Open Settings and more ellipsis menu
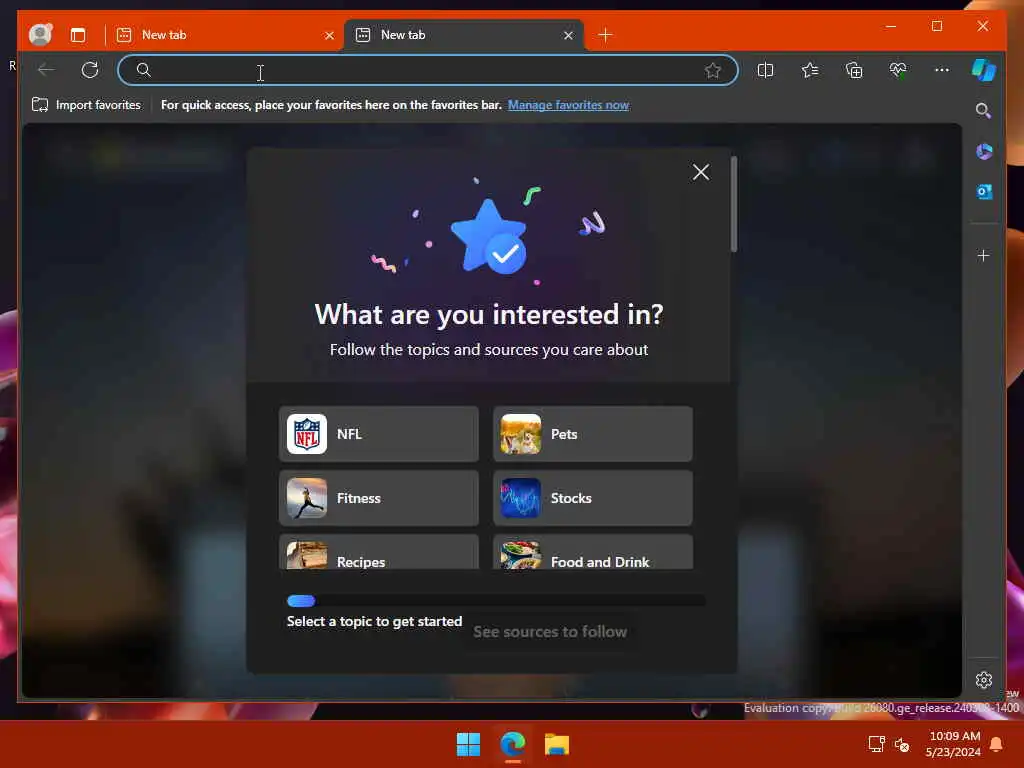Image resolution: width=1024 pixels, height=768 pixels. (942, 70)
